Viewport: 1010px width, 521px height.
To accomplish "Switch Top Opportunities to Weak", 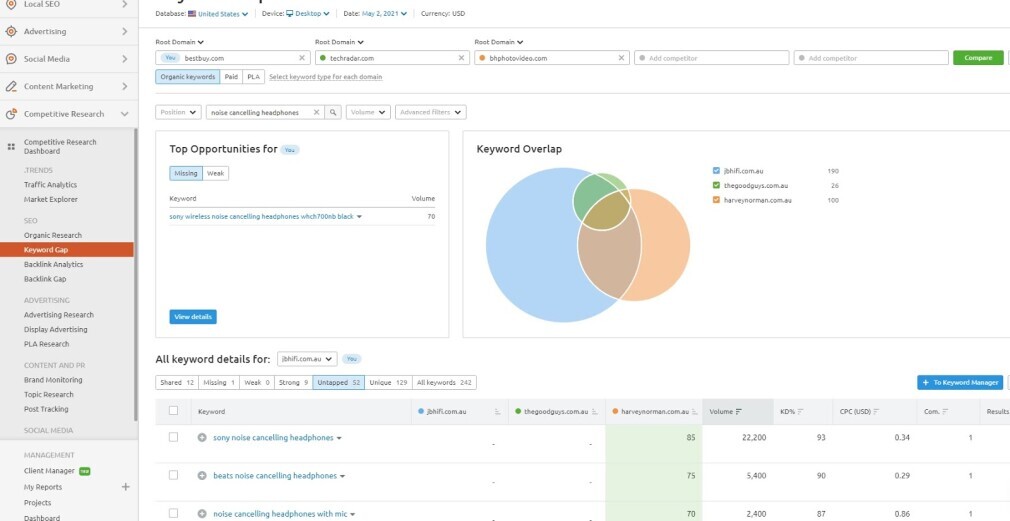I will point(216,173).
